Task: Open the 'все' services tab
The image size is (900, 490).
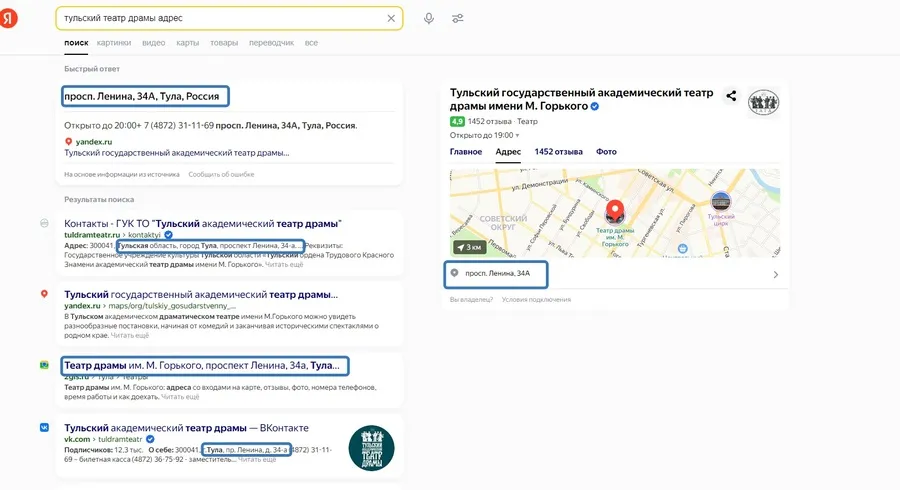Action: (311, 42)
